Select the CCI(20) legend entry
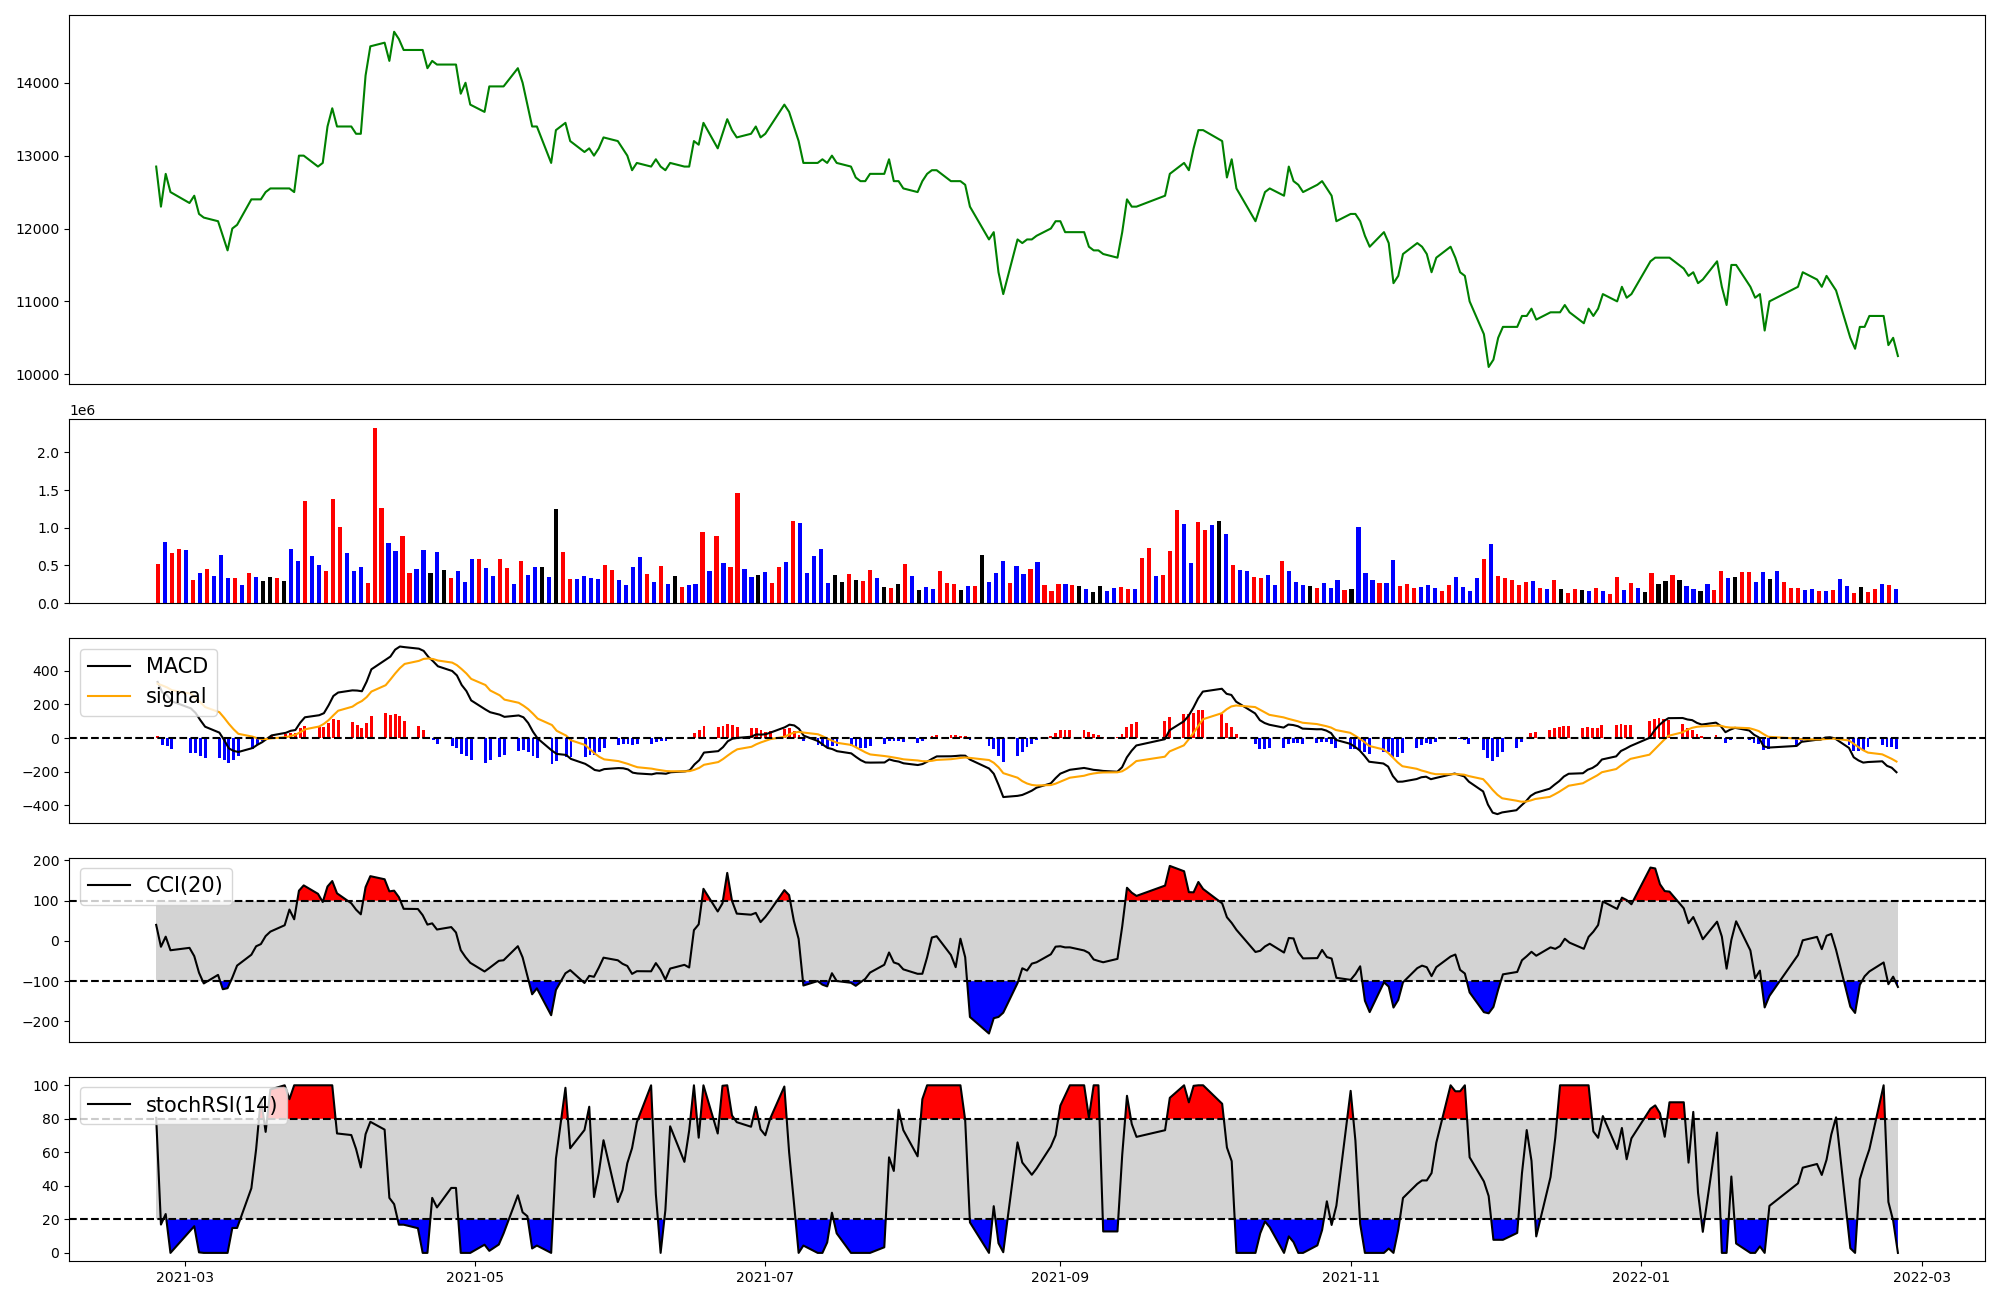Screen dimensions: 2000x1300 (184, 885)
